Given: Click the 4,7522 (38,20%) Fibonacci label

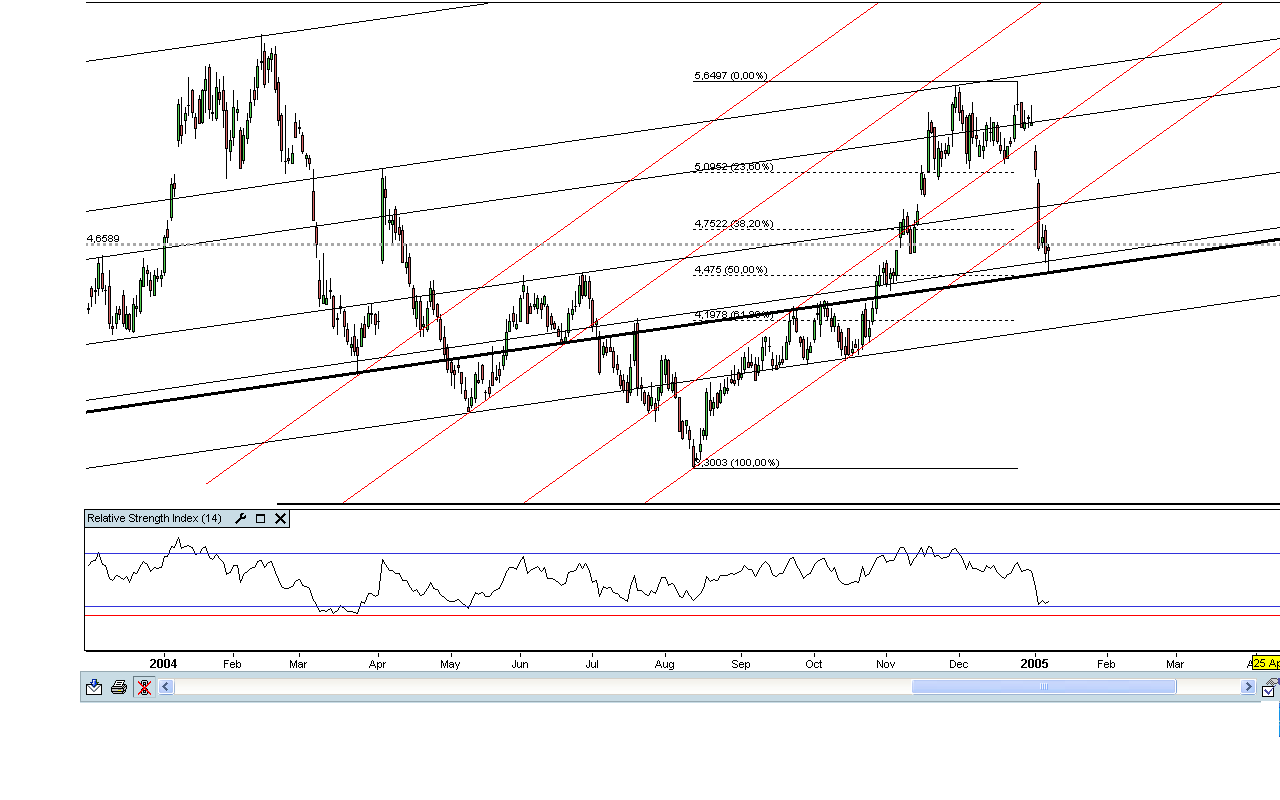Looking at the screenshot, I should point(733,224).
